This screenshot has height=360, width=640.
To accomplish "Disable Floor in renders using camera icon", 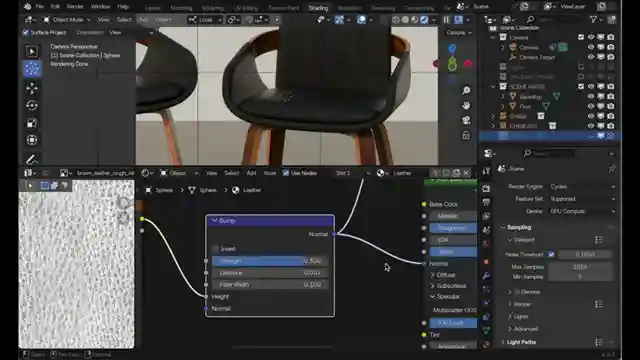I will click(610, 107).
